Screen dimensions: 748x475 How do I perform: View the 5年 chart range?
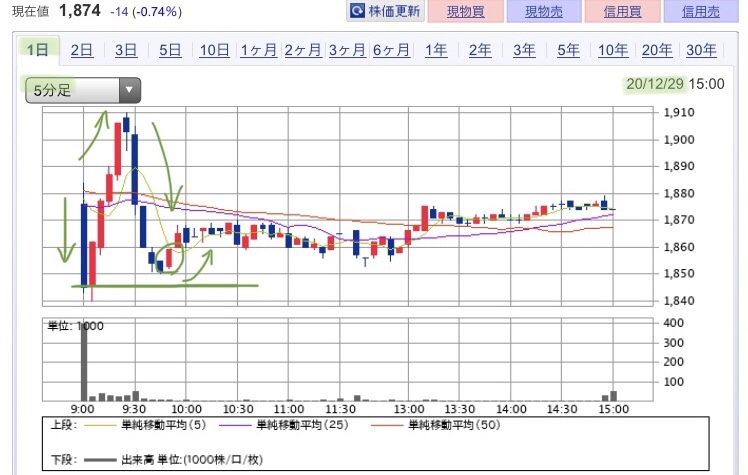click(568, 50)
